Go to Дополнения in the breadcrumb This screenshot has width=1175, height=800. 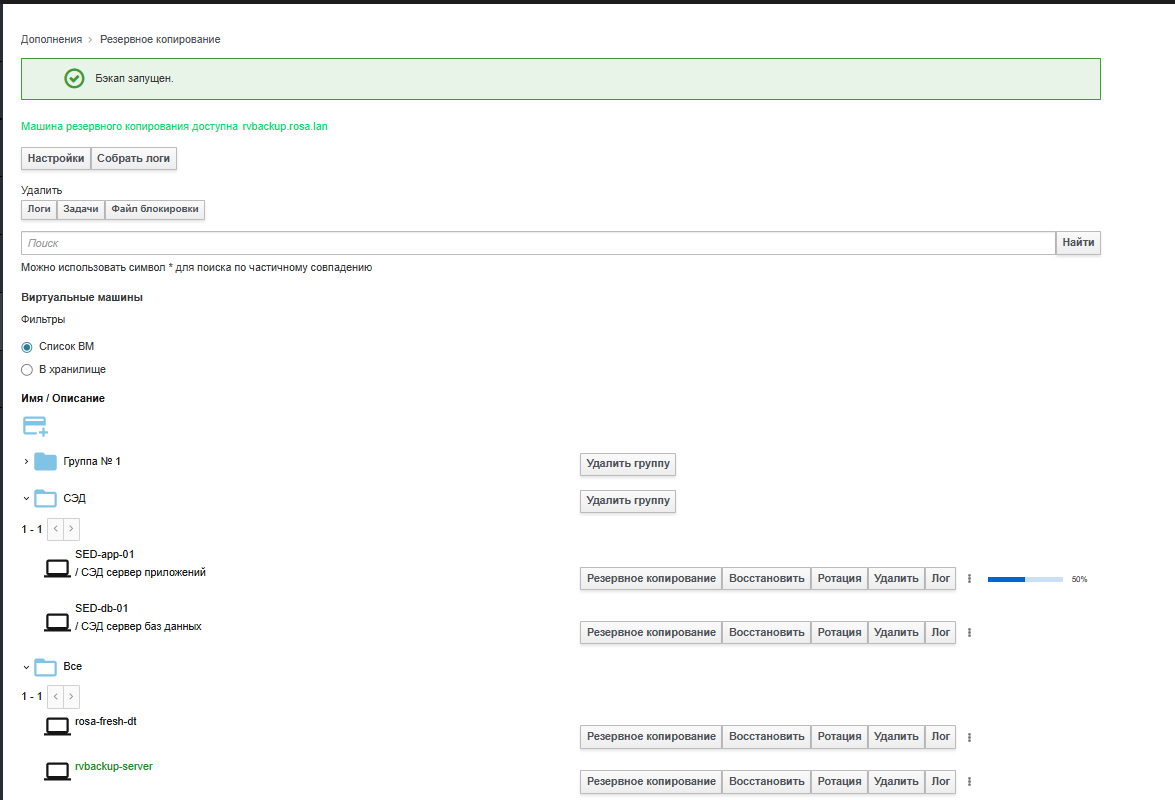[x=51, y=39]
